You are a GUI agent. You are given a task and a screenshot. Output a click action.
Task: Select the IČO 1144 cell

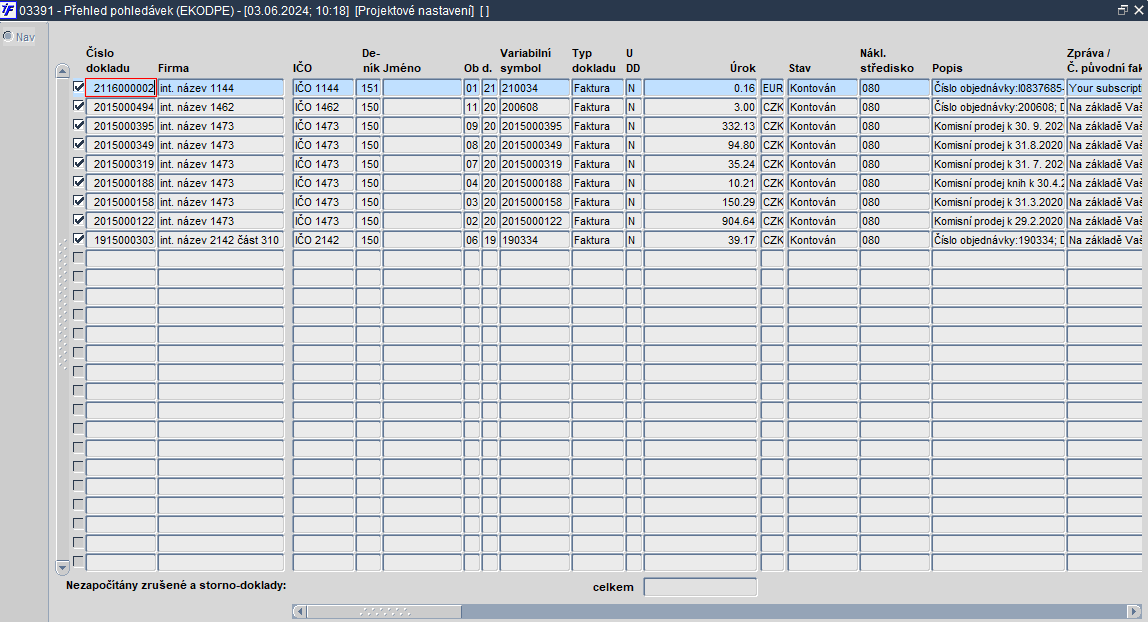pos(323,88)
